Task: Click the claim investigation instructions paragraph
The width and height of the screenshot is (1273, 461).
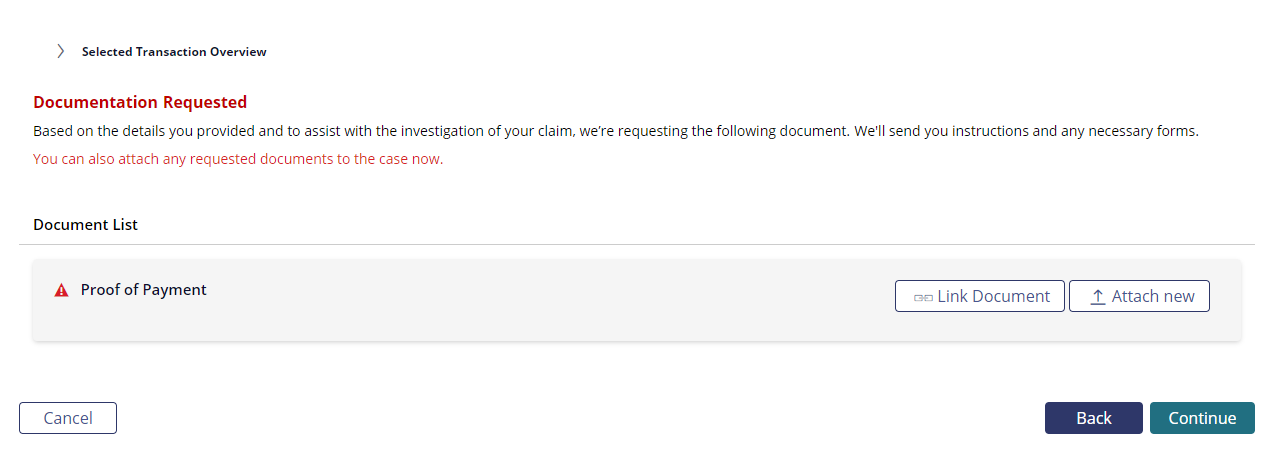Action: coord(615,131)
